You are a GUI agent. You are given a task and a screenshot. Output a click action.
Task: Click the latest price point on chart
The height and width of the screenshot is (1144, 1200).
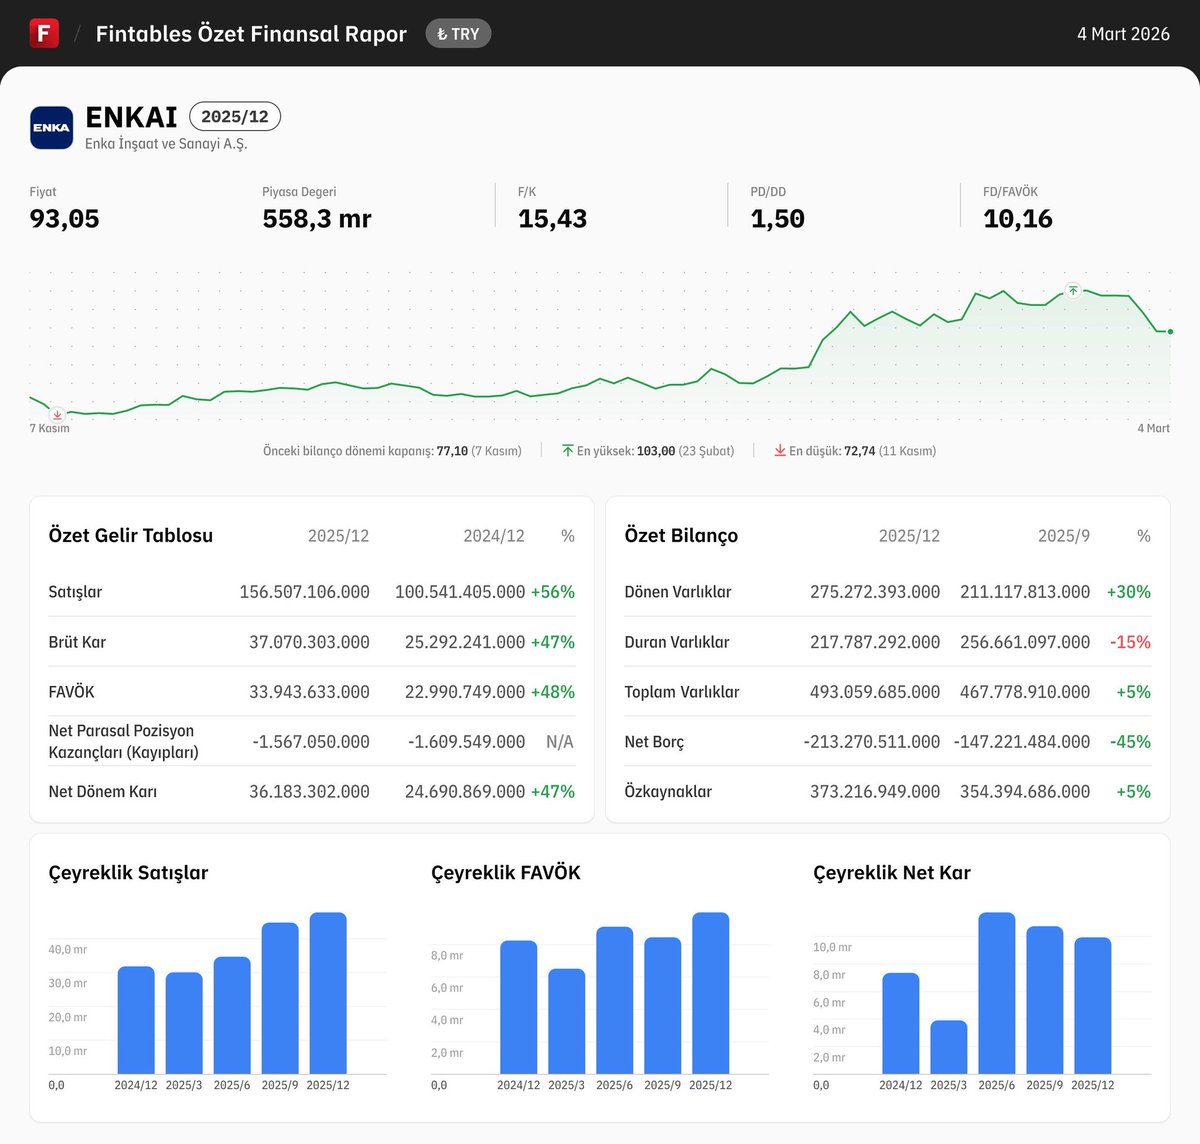[1170, 331]
